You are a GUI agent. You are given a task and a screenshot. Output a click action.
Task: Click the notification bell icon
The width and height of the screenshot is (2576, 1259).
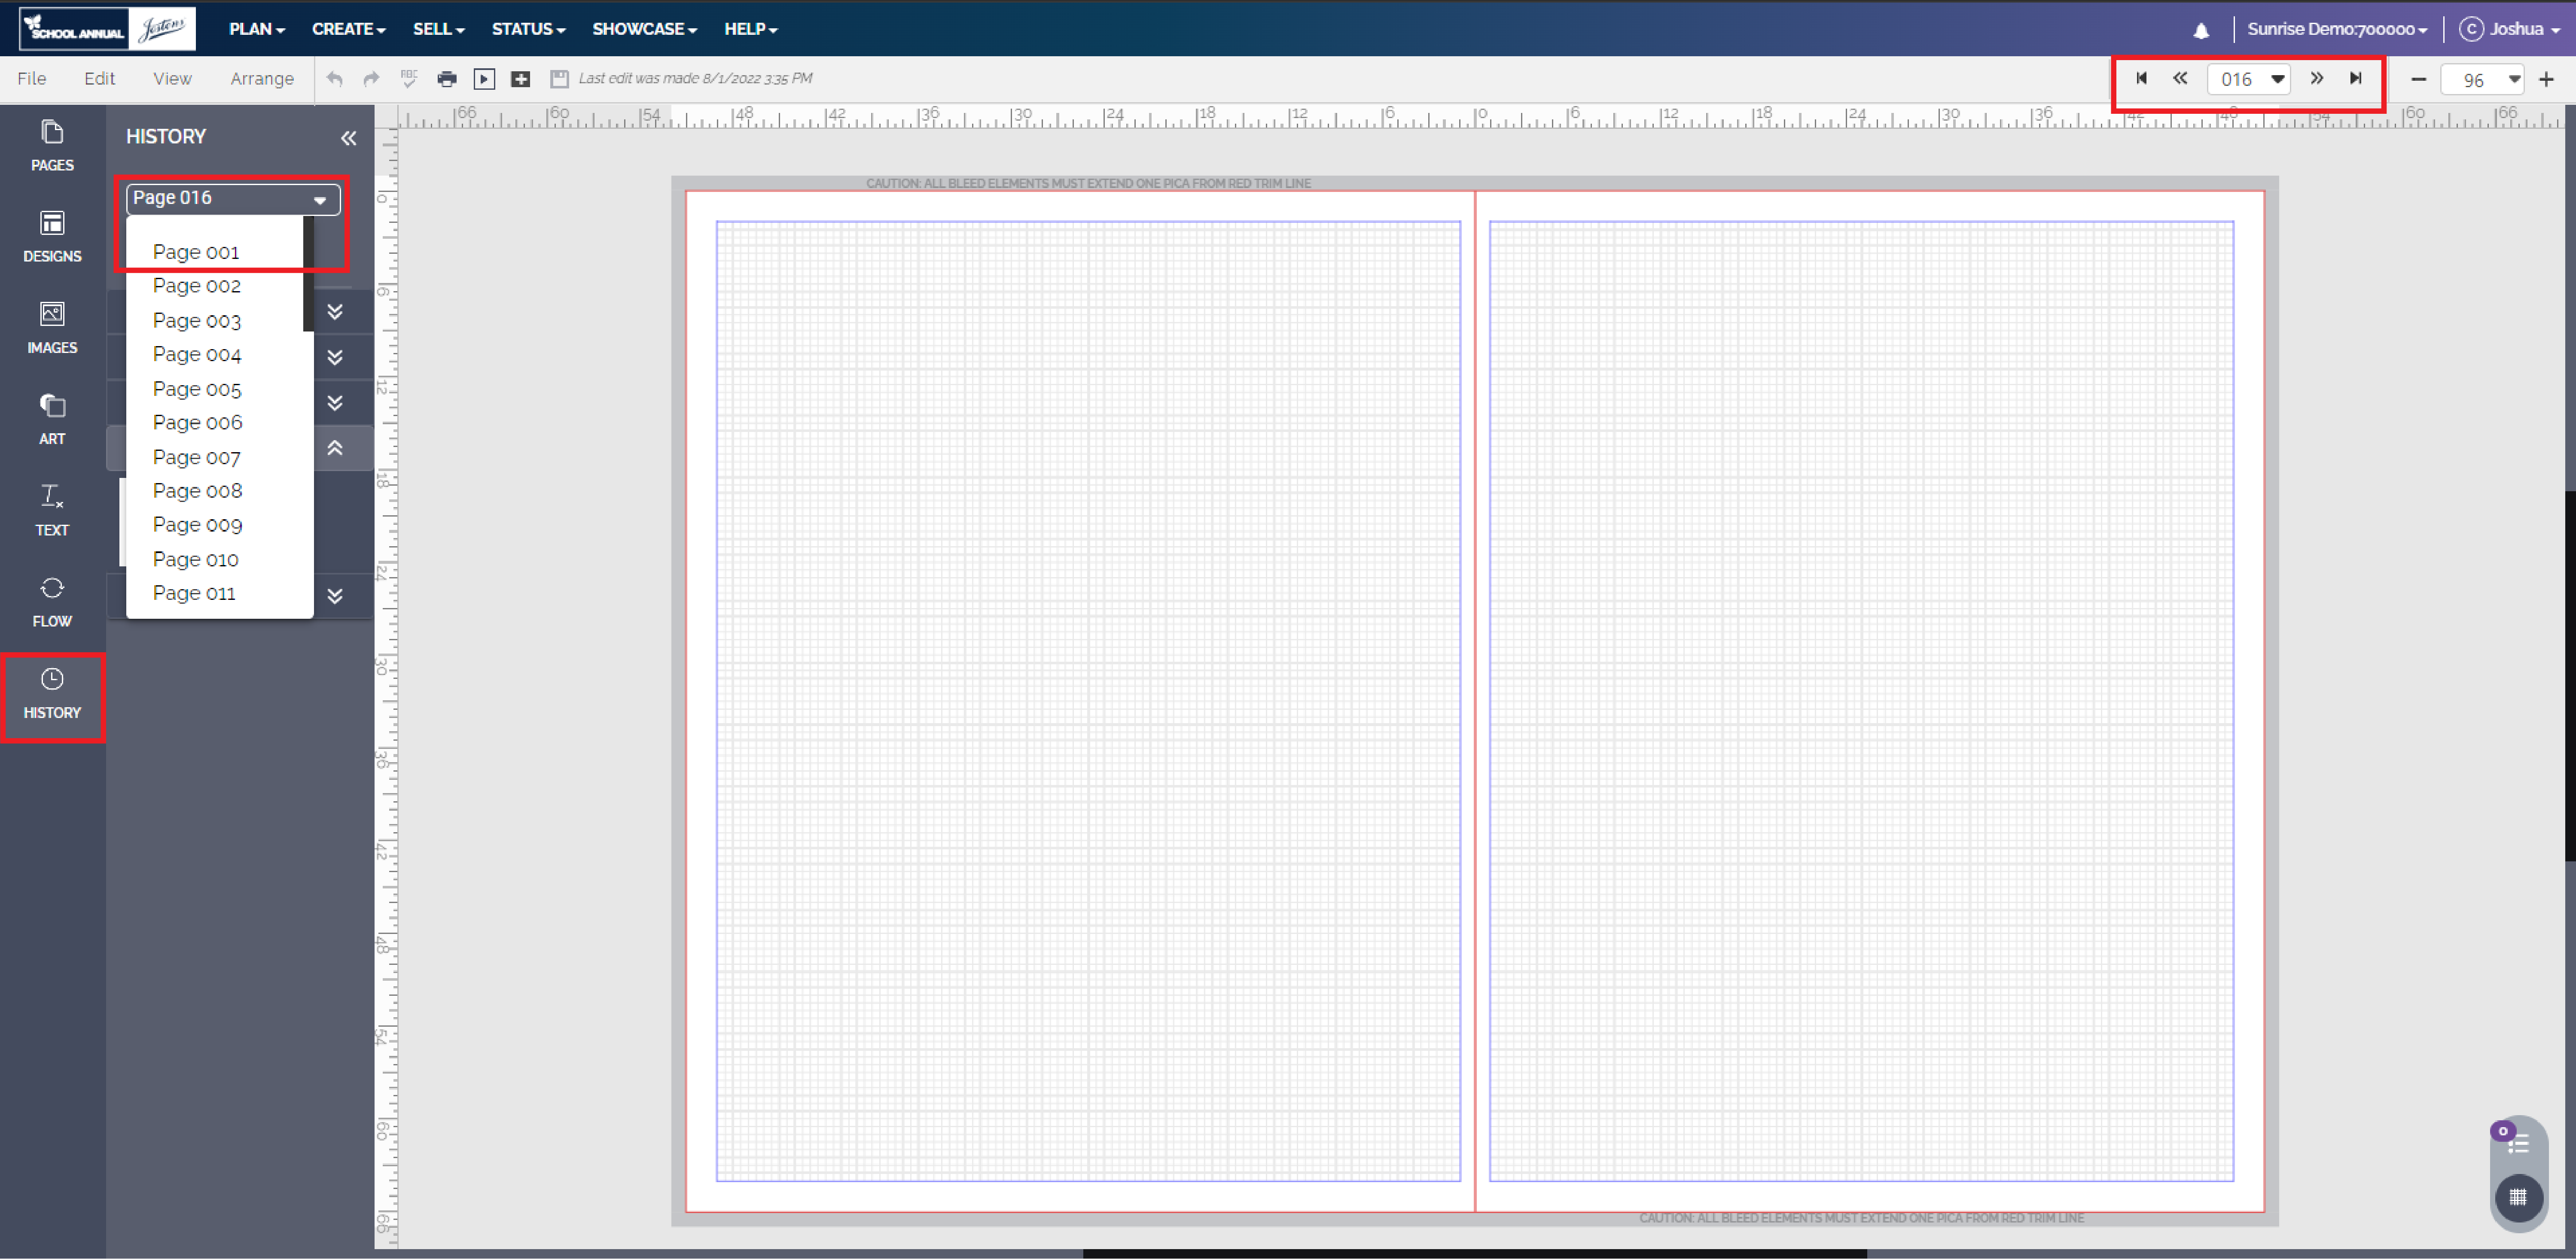pyautogui.click(x=2200, y=29)
